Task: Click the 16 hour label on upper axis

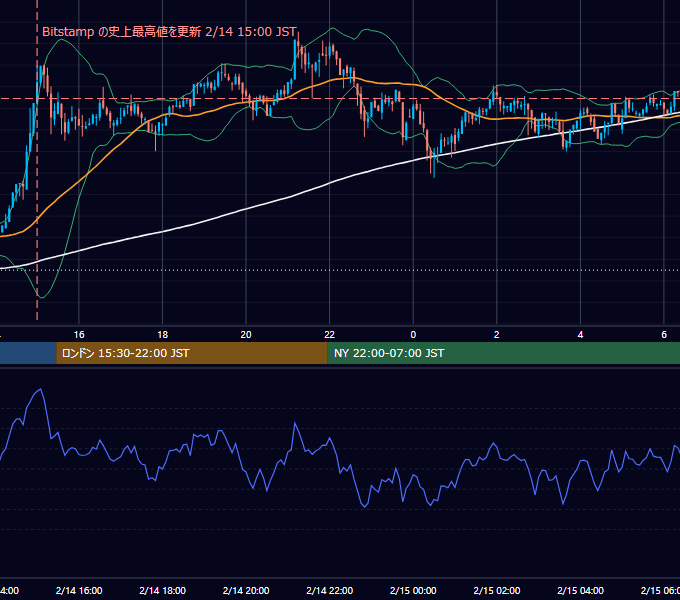Action: click(x=79, y=335)
